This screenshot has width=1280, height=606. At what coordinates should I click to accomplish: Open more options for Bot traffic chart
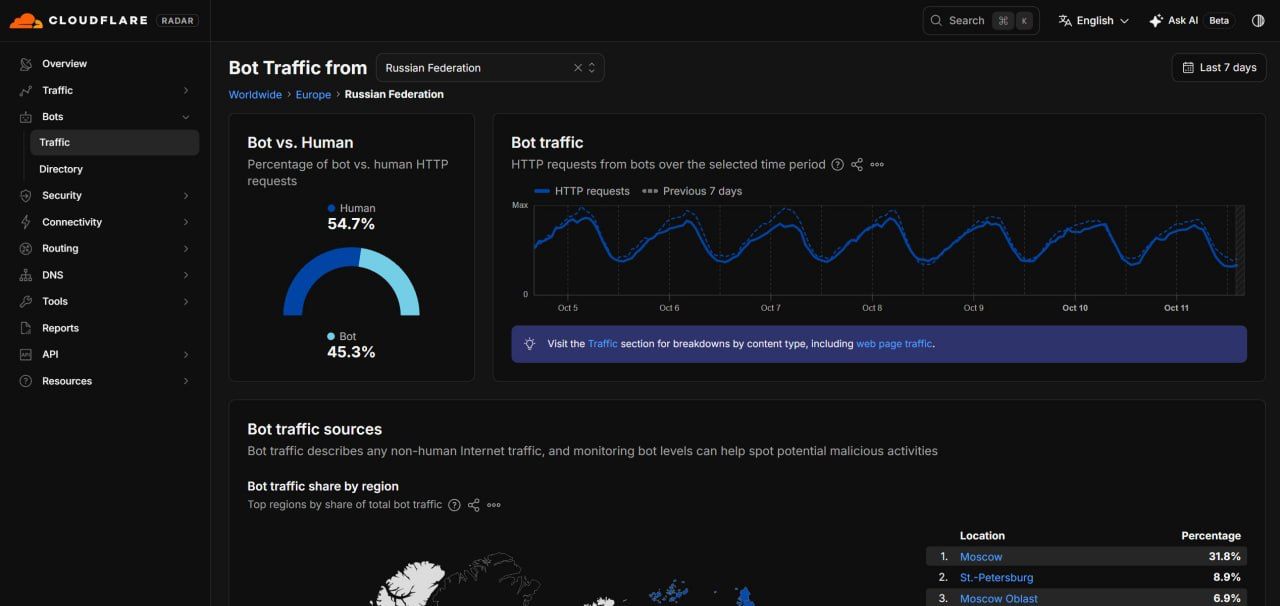(877, 165)
